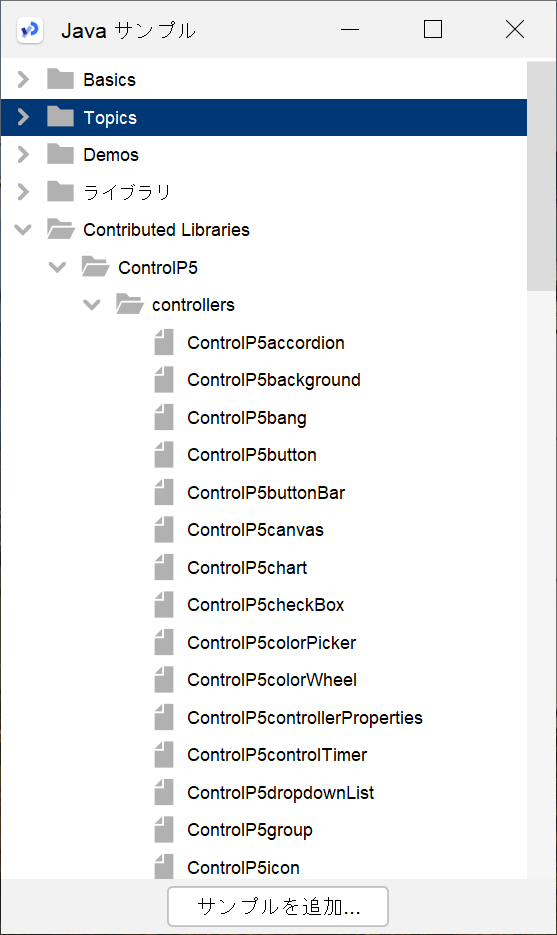Click the file icon beside ControlP5group
The image size is (557, 935).
coord(164,829)
